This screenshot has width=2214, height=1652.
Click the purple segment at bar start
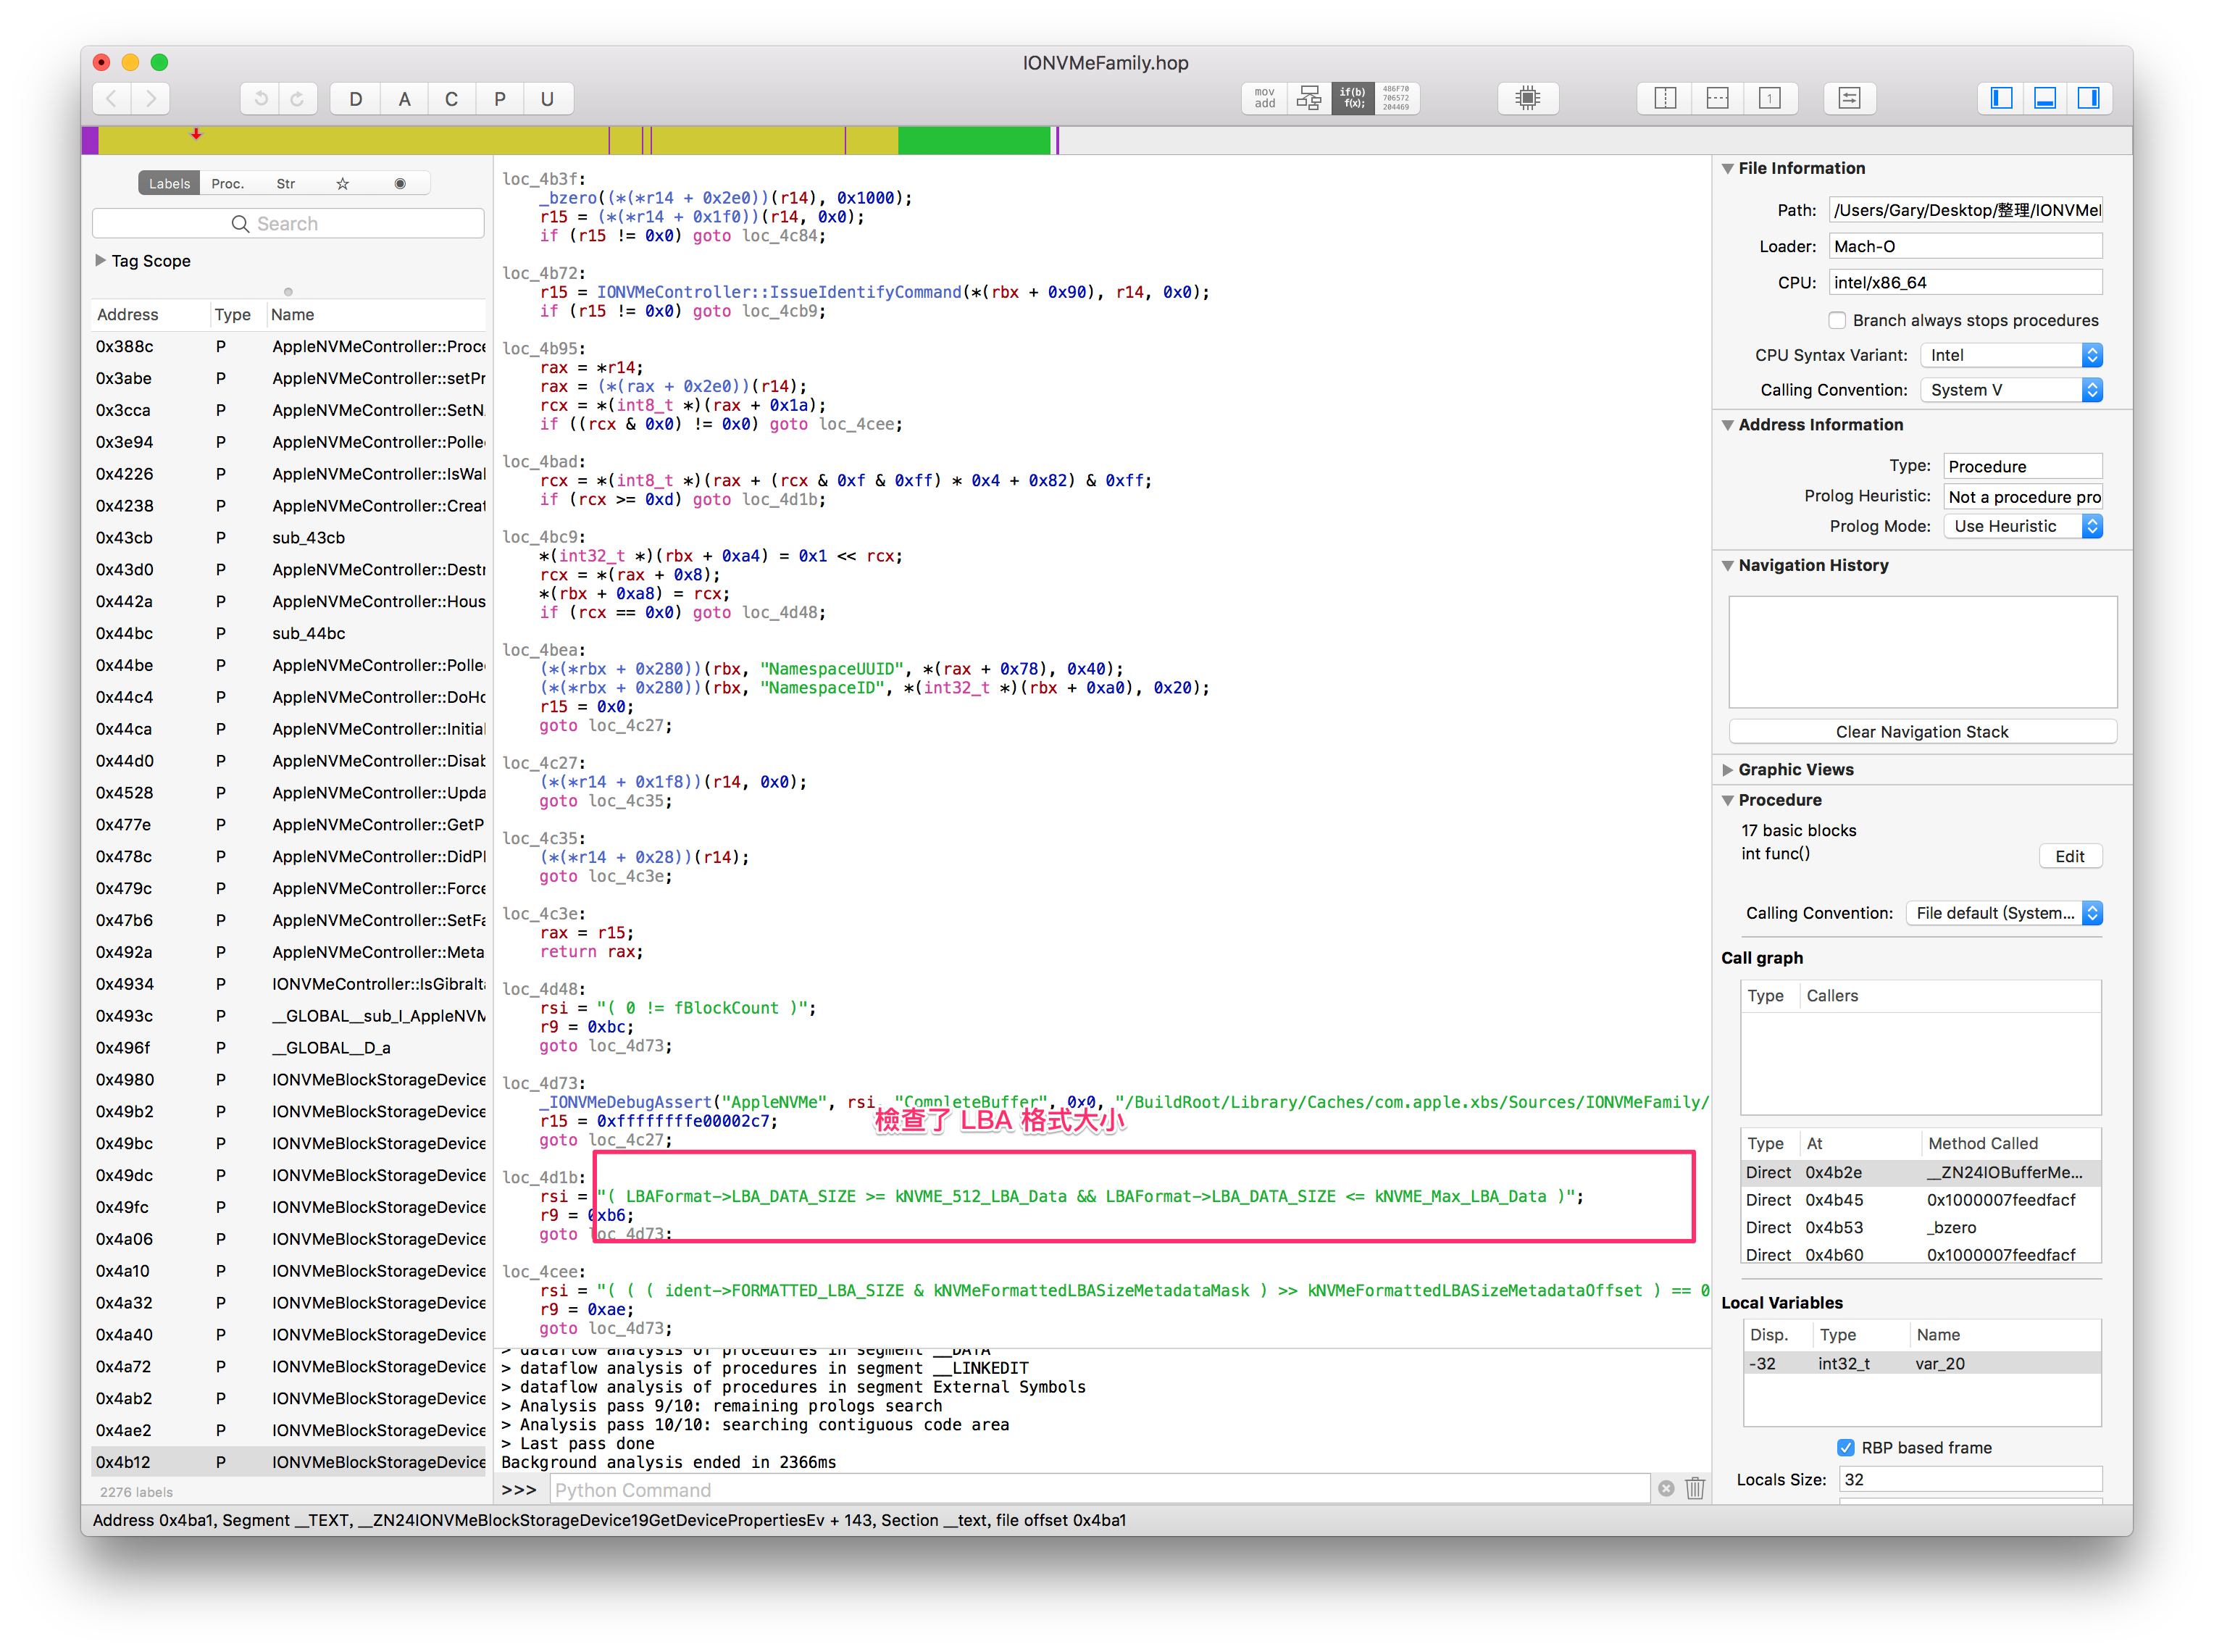tap(90, 140)
